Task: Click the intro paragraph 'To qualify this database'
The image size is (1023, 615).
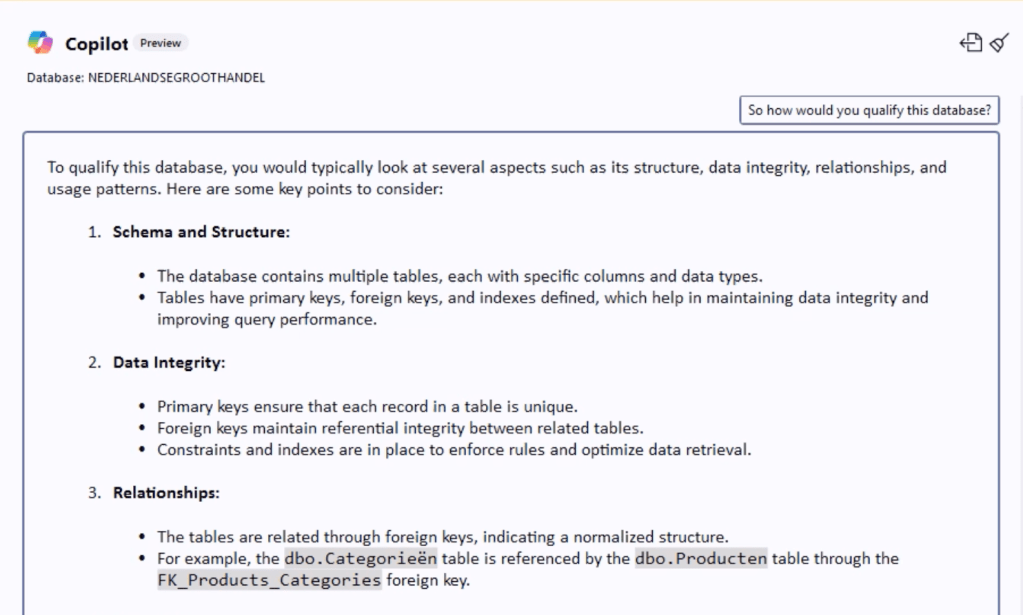Action: [496, 178]
